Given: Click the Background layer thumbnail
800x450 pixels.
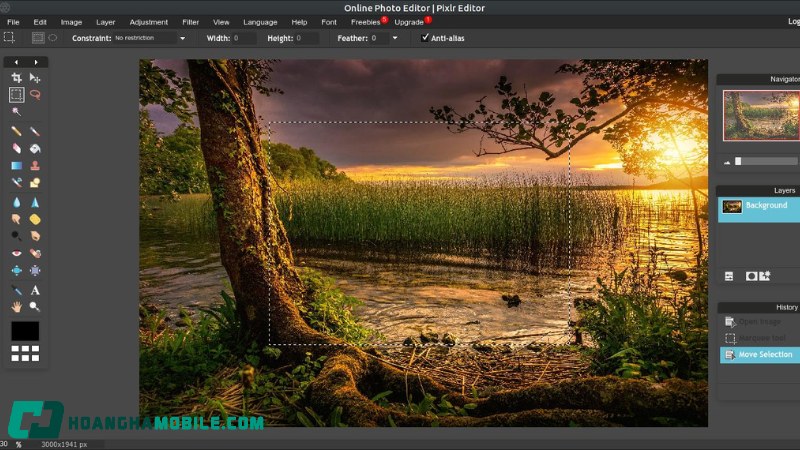Looking at the screenshot, I should tap(732, 206).
